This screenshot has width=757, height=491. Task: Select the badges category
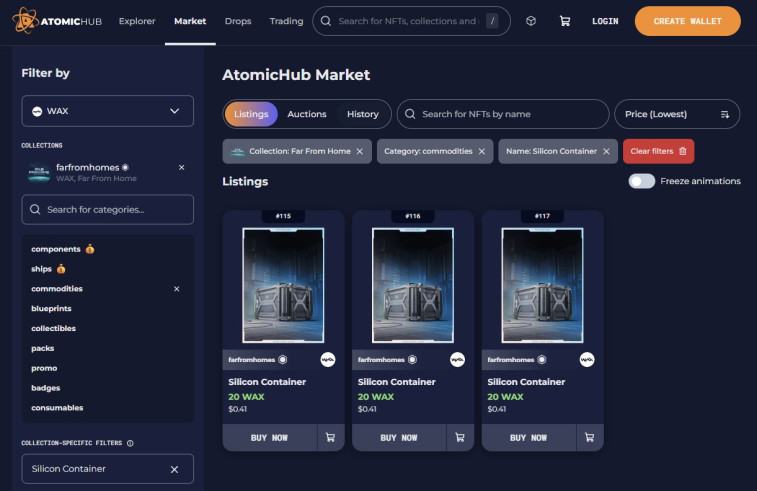tap(46, 388)
